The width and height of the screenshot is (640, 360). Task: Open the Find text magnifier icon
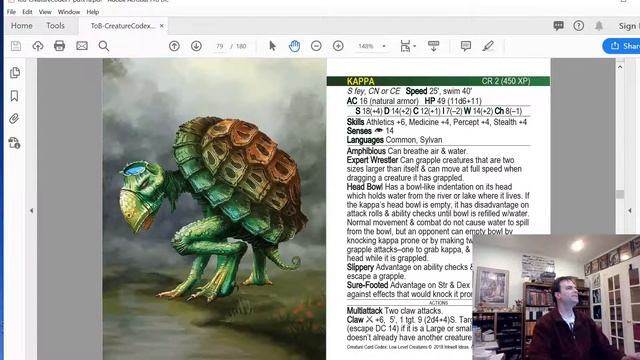click(104, 46)
